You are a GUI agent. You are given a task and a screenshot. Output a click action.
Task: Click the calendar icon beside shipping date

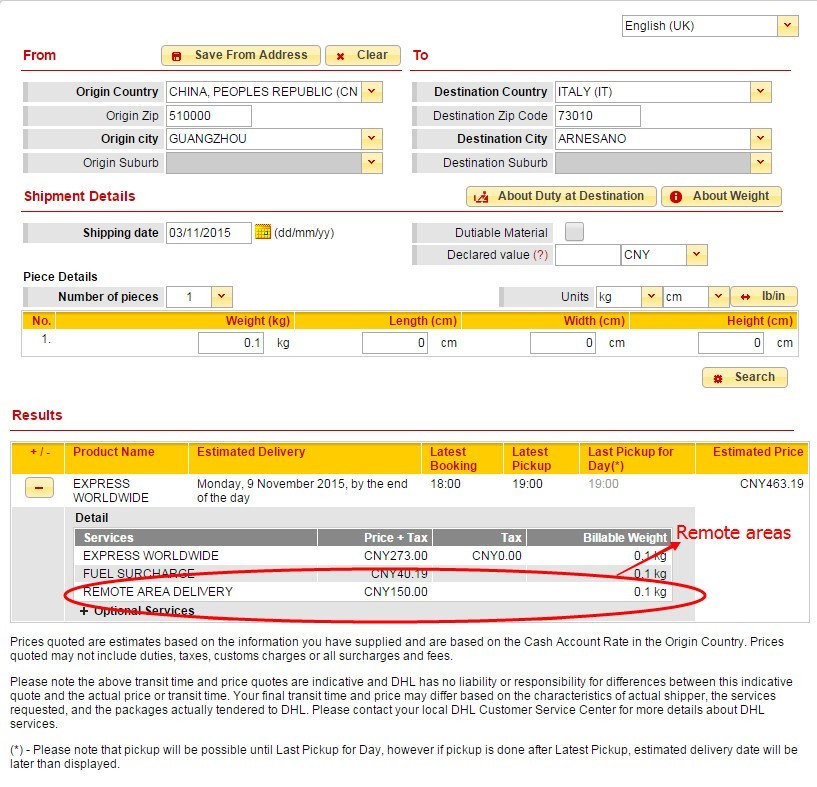coord(263,232)
